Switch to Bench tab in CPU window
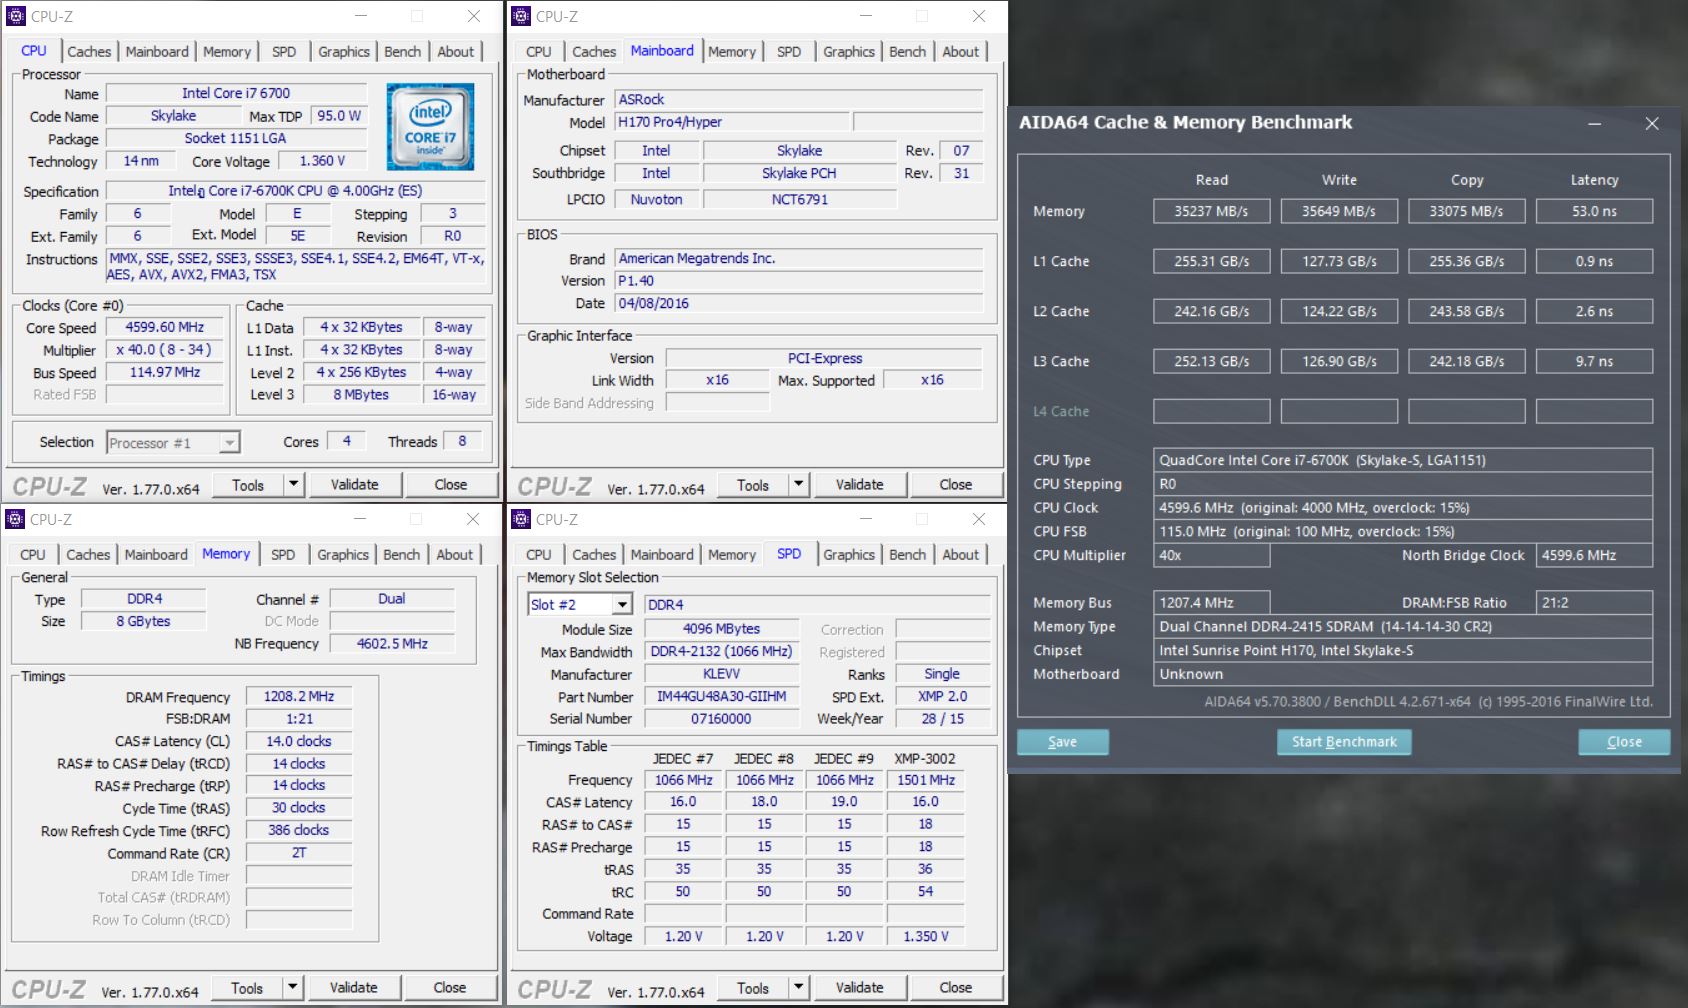The height and width of the screenshot is (1008, 1688). coord(403,52)
